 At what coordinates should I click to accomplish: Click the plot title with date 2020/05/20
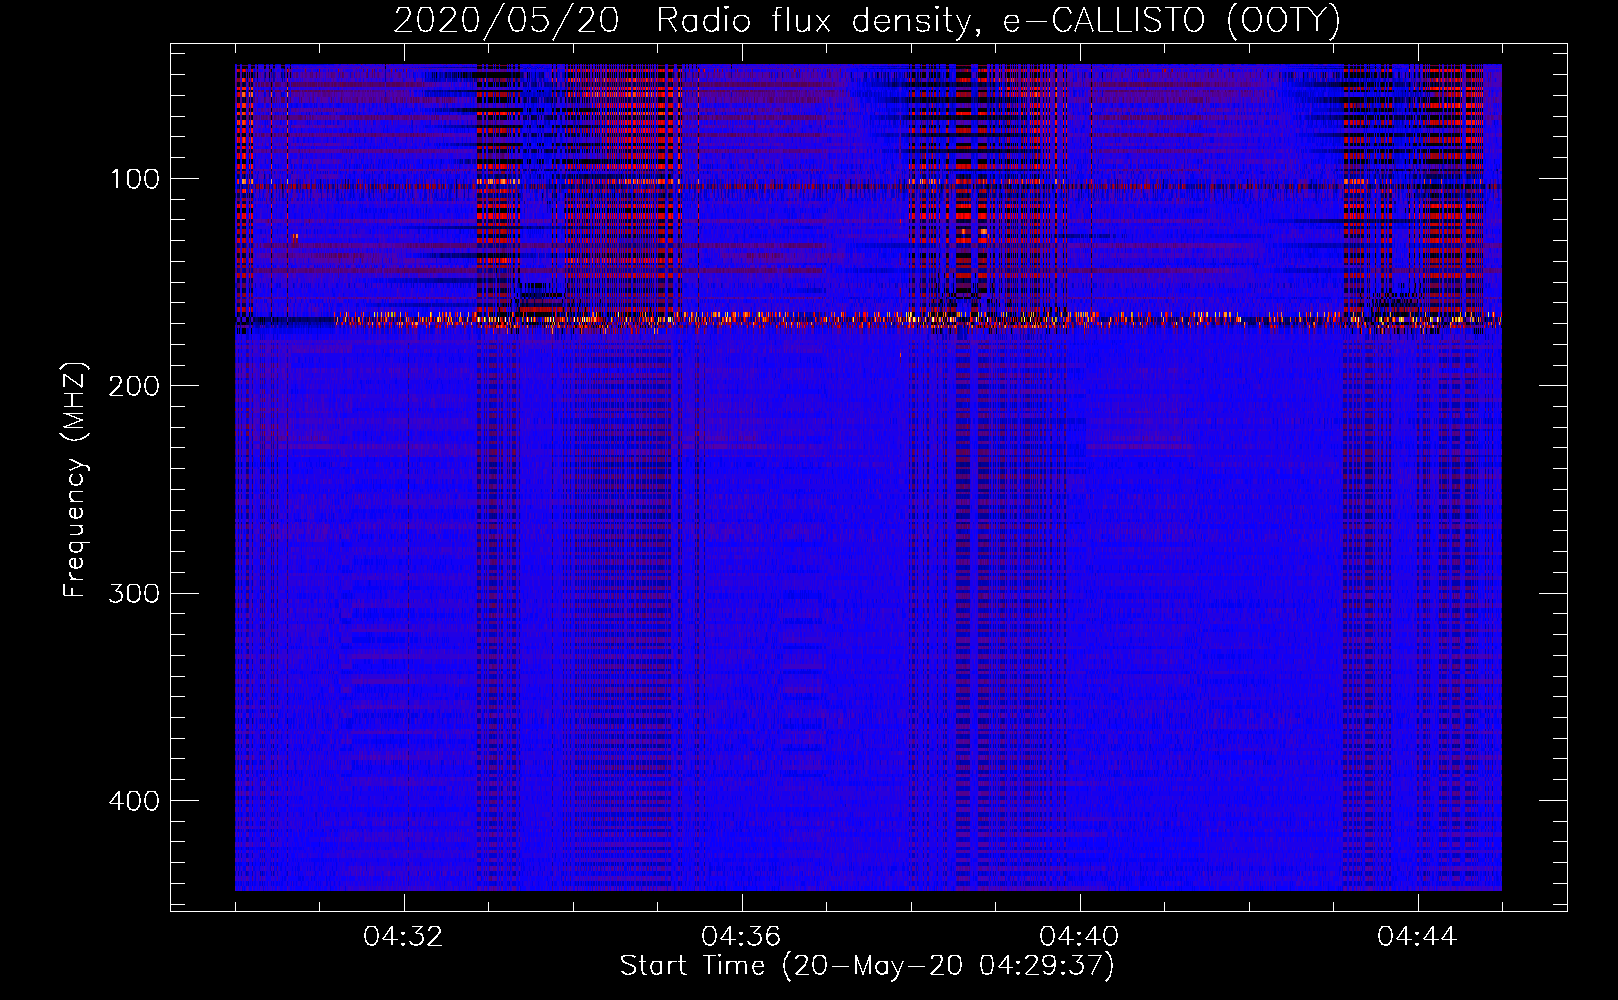tap(867, 21)
